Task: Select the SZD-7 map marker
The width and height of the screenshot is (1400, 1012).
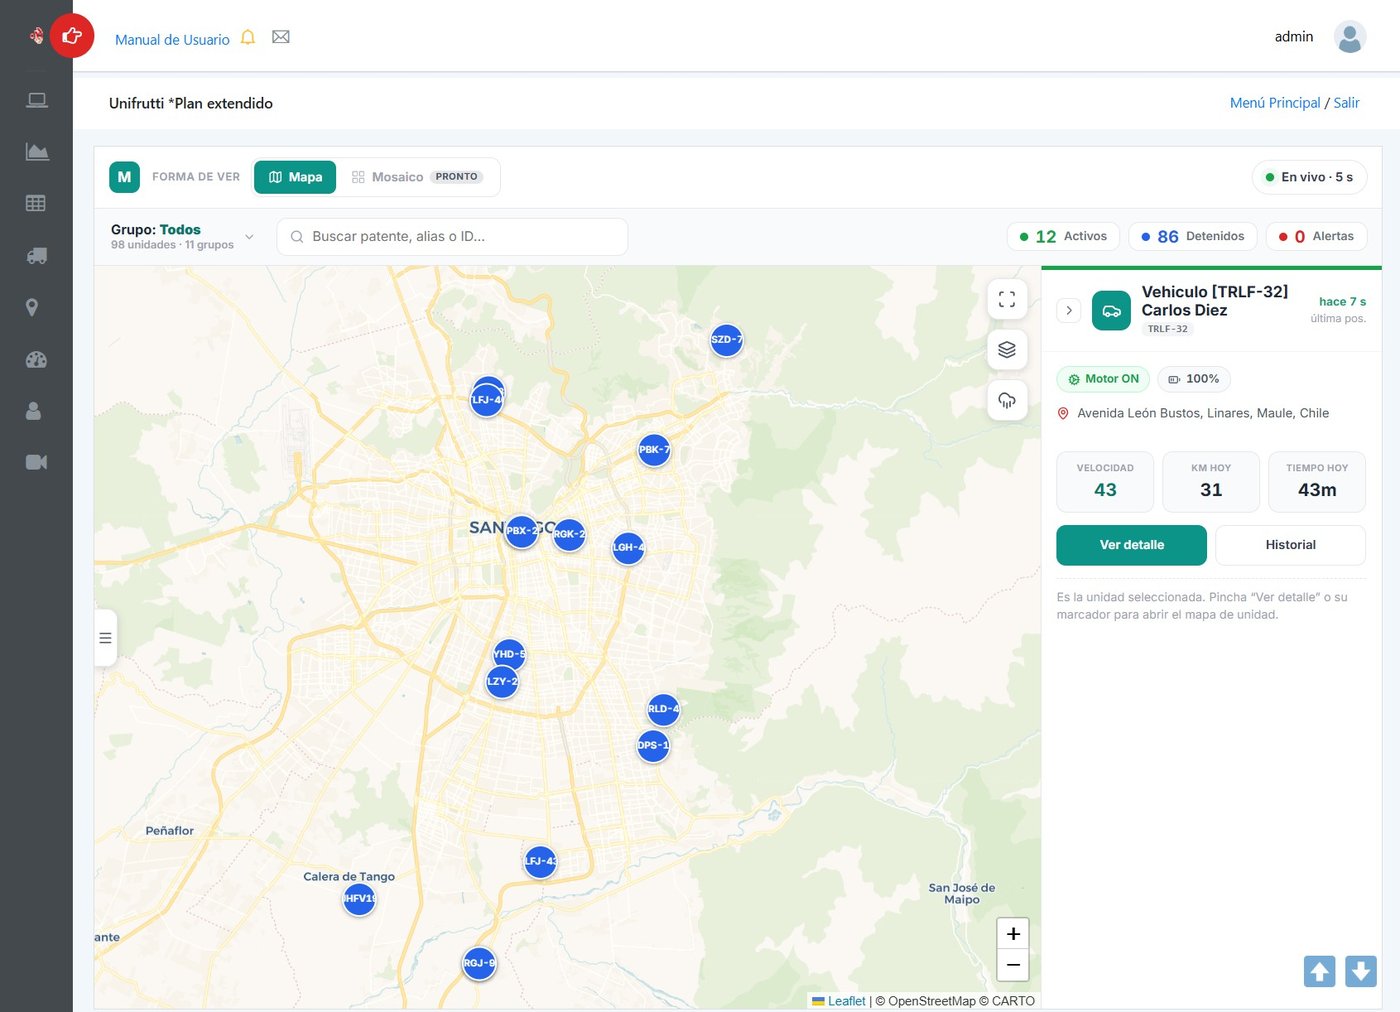Action: tap(726, 340)
